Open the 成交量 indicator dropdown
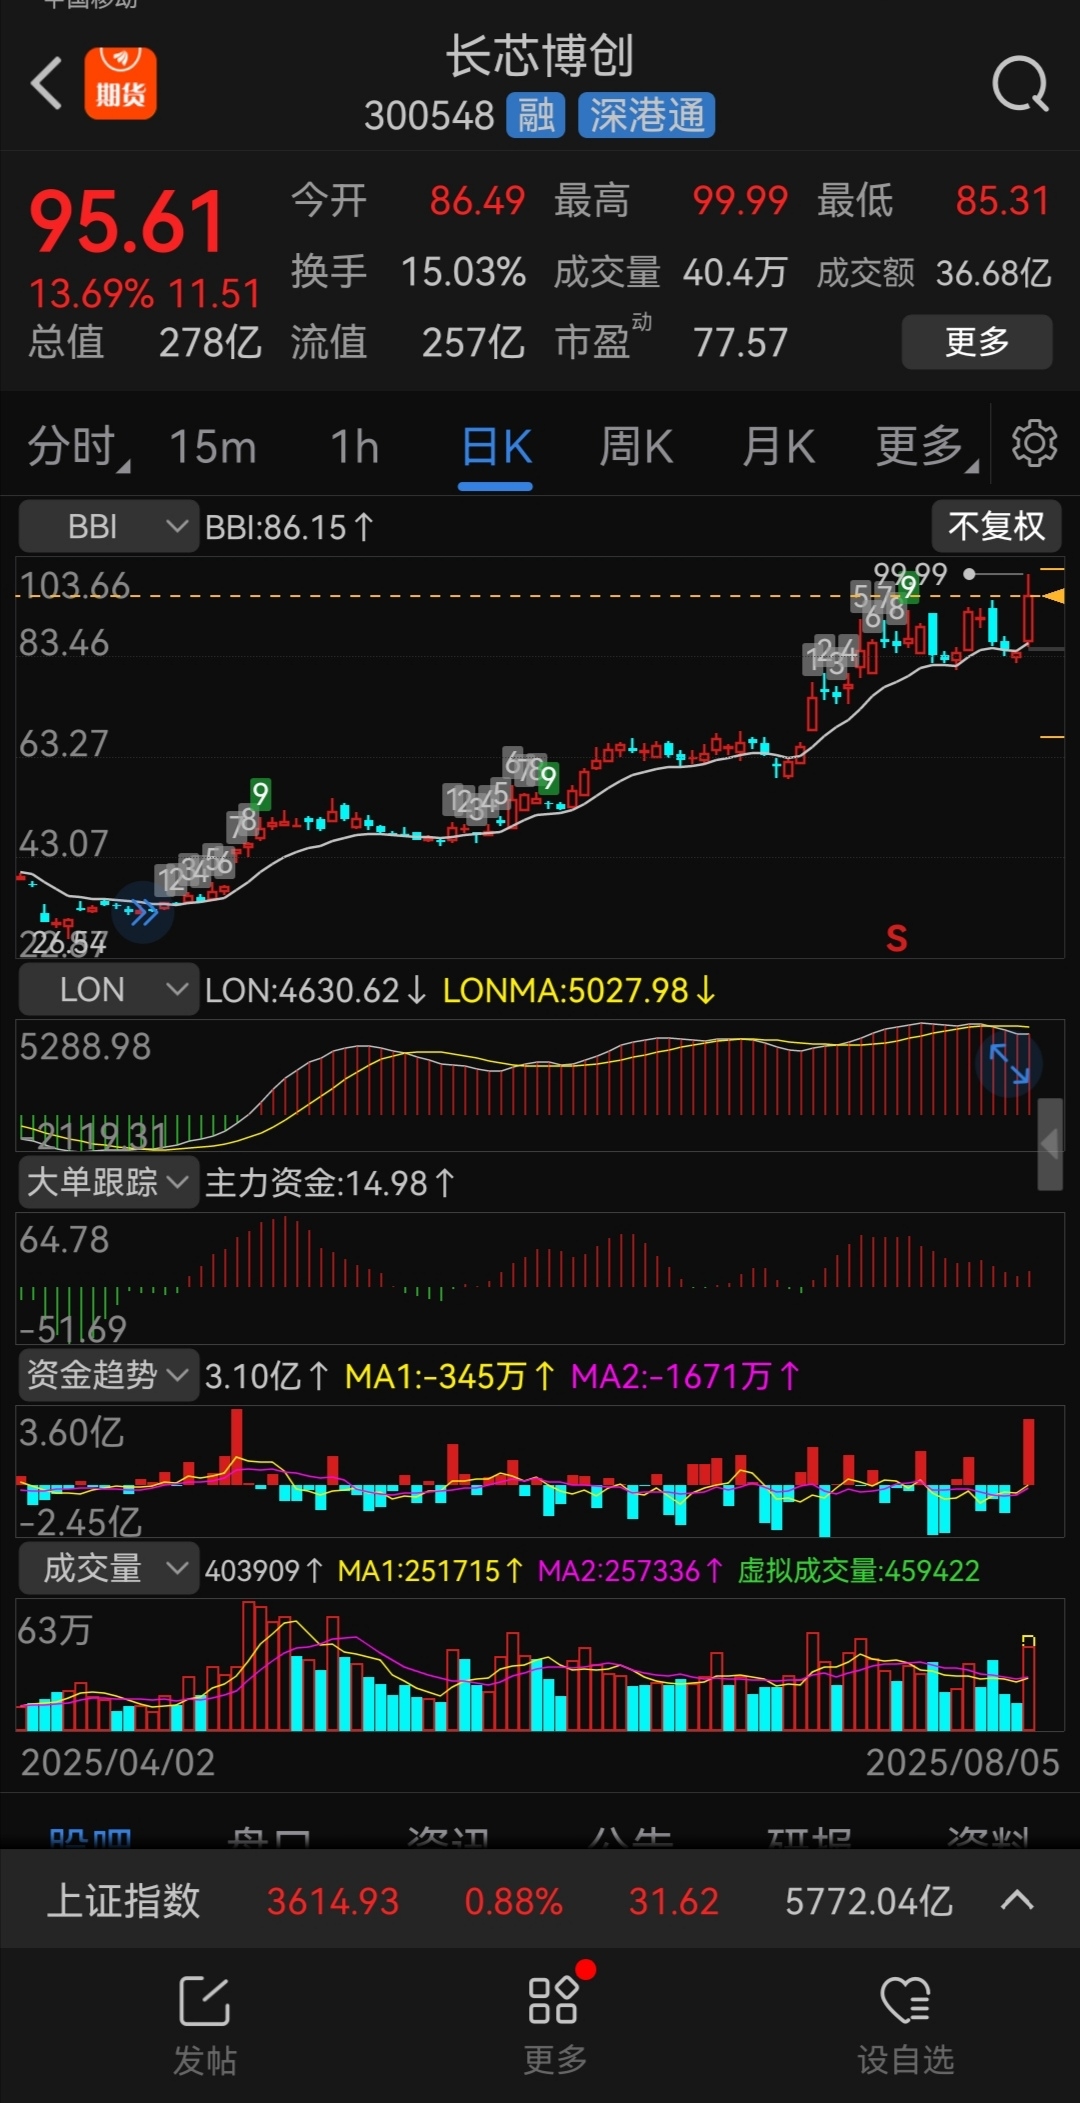Screen dimensions: 1080x2103 point(108,1569)
